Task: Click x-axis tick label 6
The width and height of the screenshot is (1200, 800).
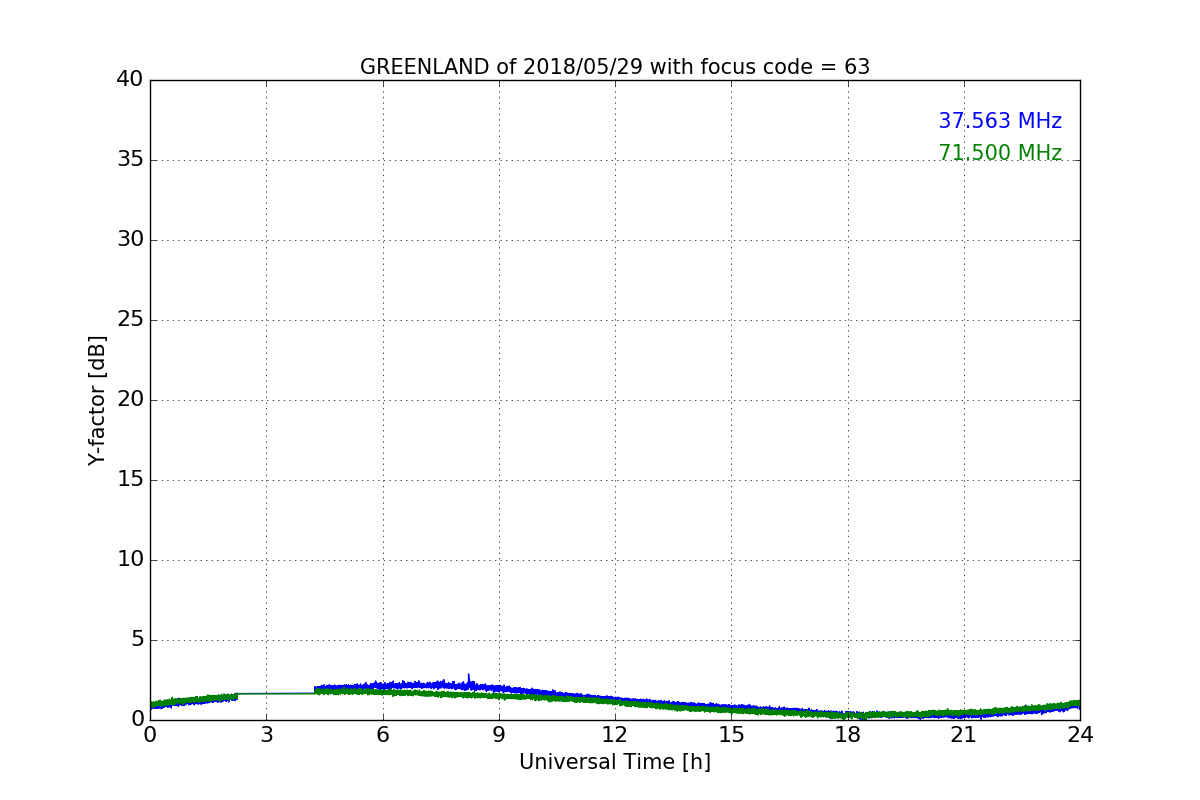Action: [x=382, y=735]
